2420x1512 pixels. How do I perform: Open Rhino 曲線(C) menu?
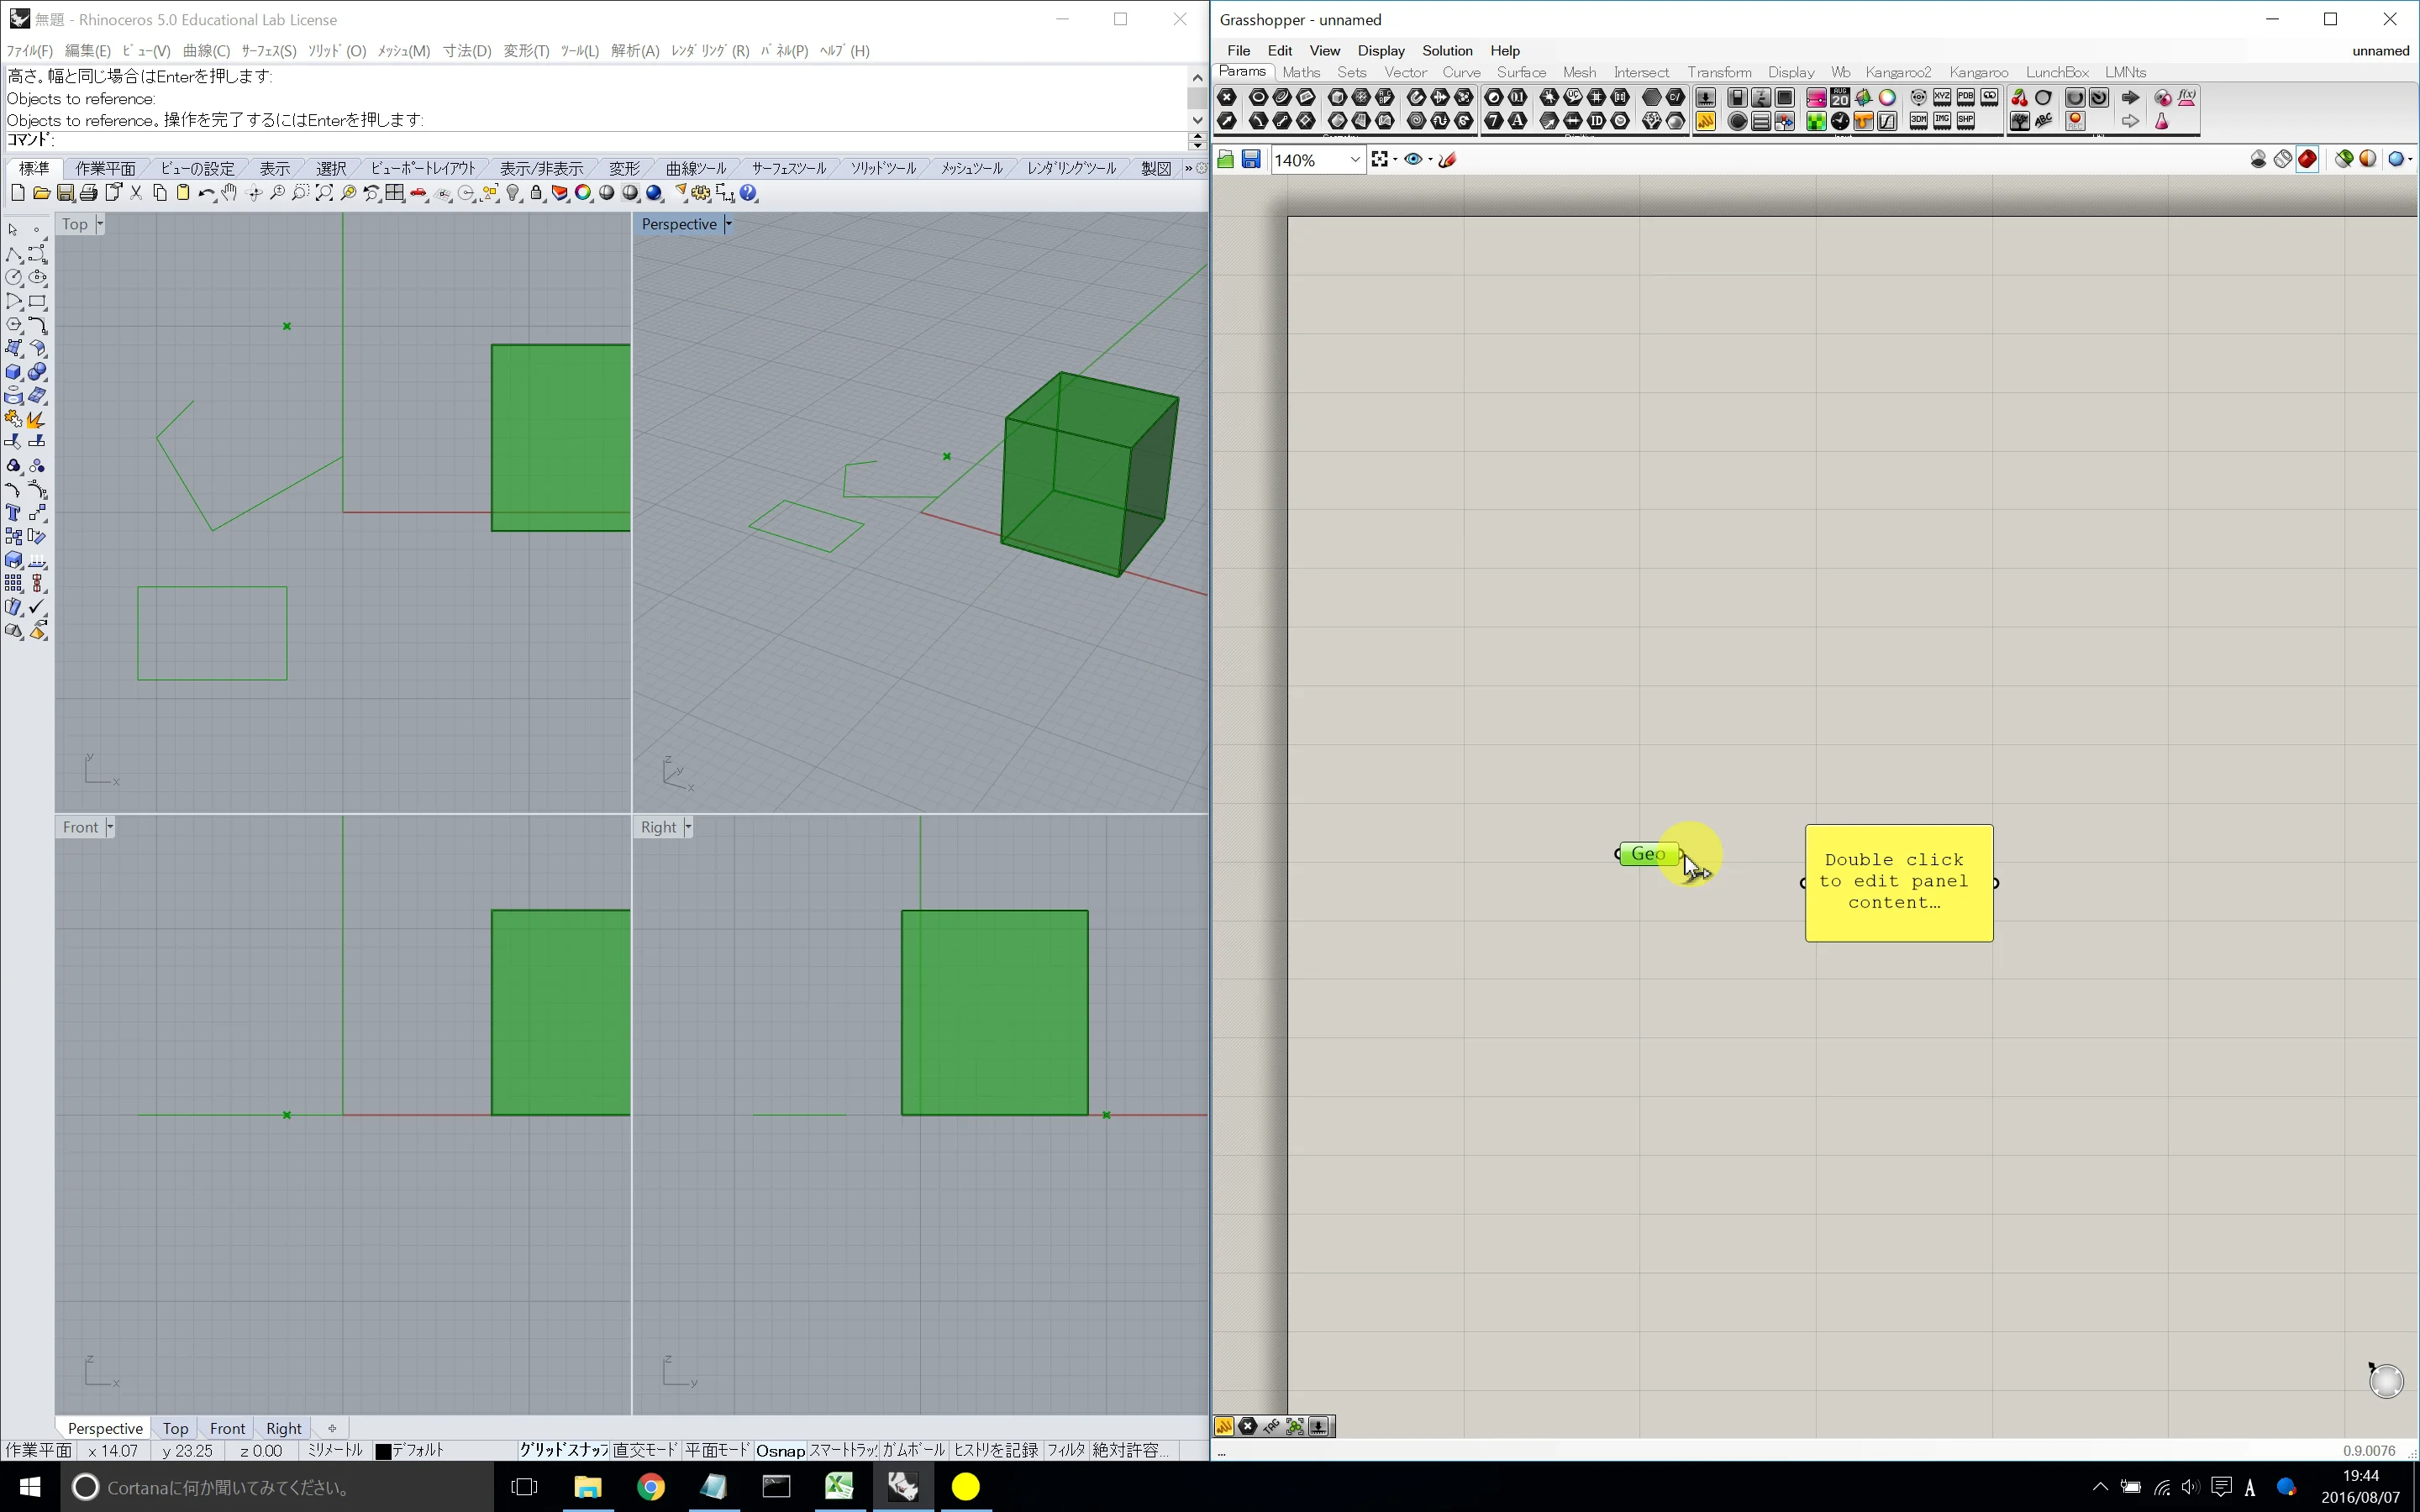206,50
